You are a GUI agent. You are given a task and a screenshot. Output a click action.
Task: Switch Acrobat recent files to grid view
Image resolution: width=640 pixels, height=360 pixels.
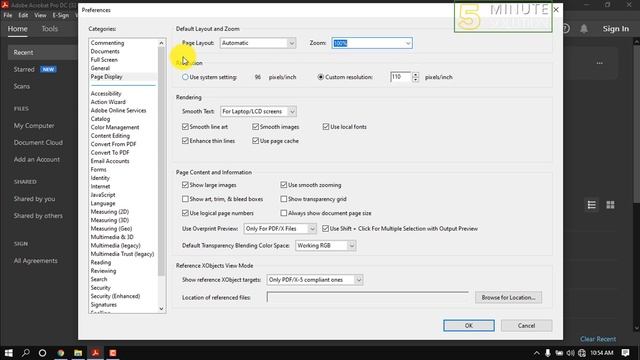610,205
